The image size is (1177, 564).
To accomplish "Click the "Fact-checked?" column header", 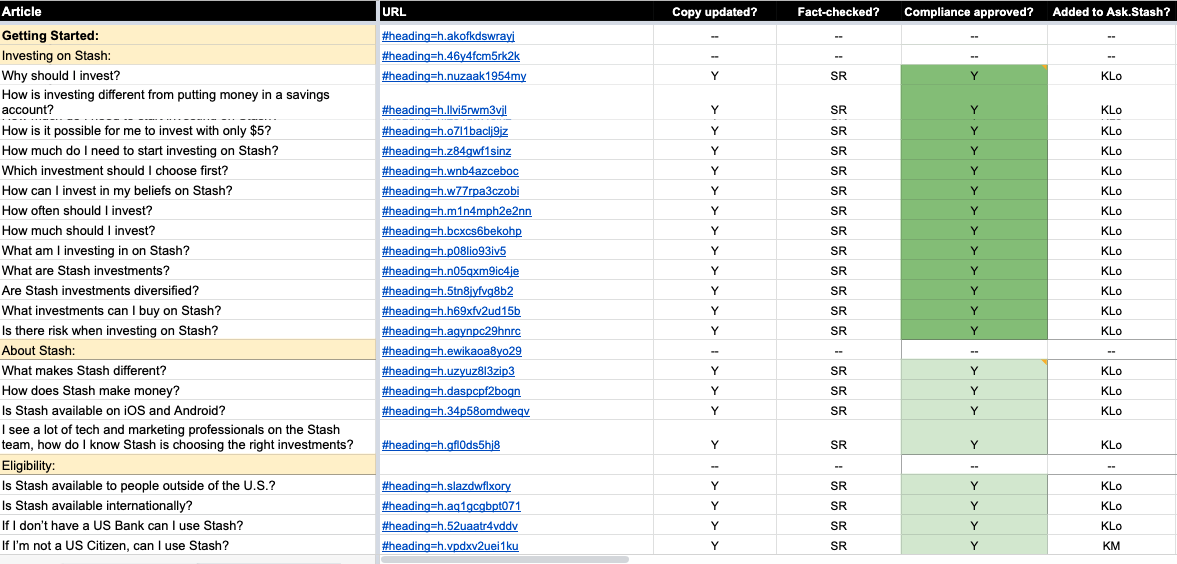I will [838, 11].
